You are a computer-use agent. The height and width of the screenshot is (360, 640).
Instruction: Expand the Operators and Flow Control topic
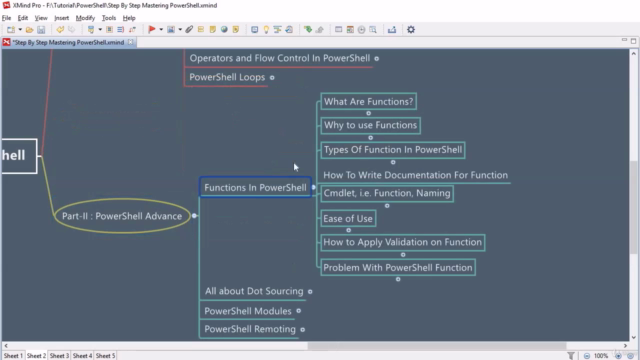[377, 58]
